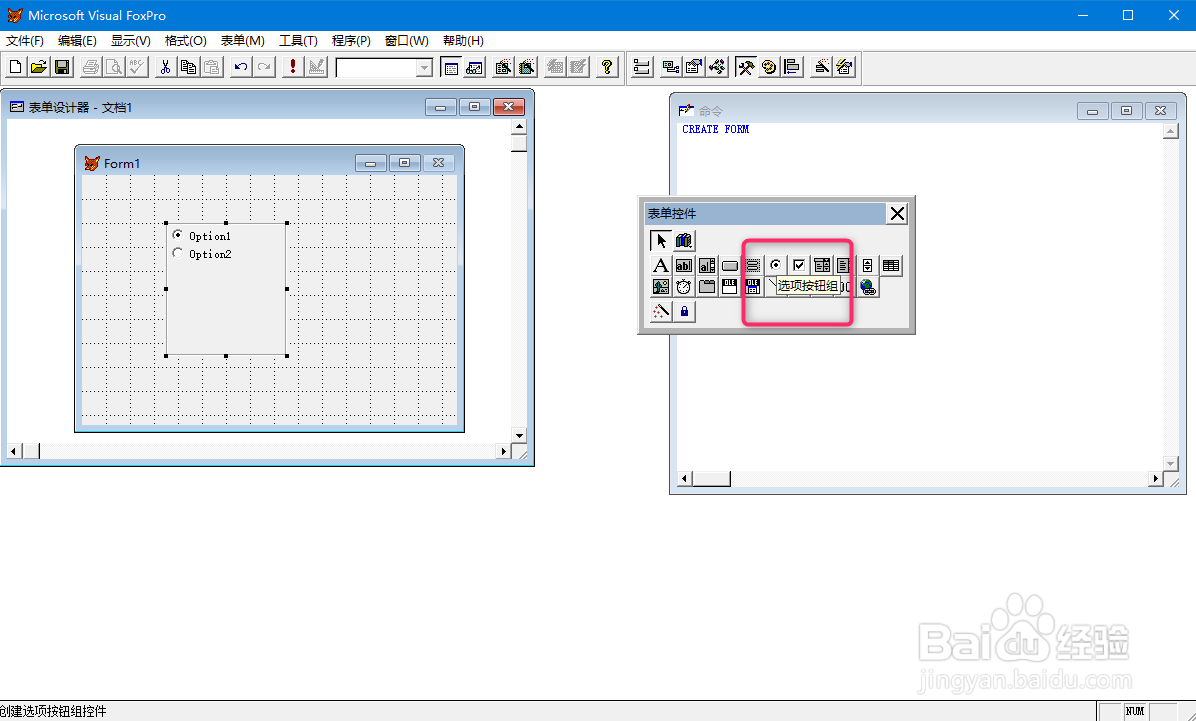Screen dimensions: 1196x721
Task: Click the up arrow of Form Designer scrollbar
Action: [x=519, y=127]
